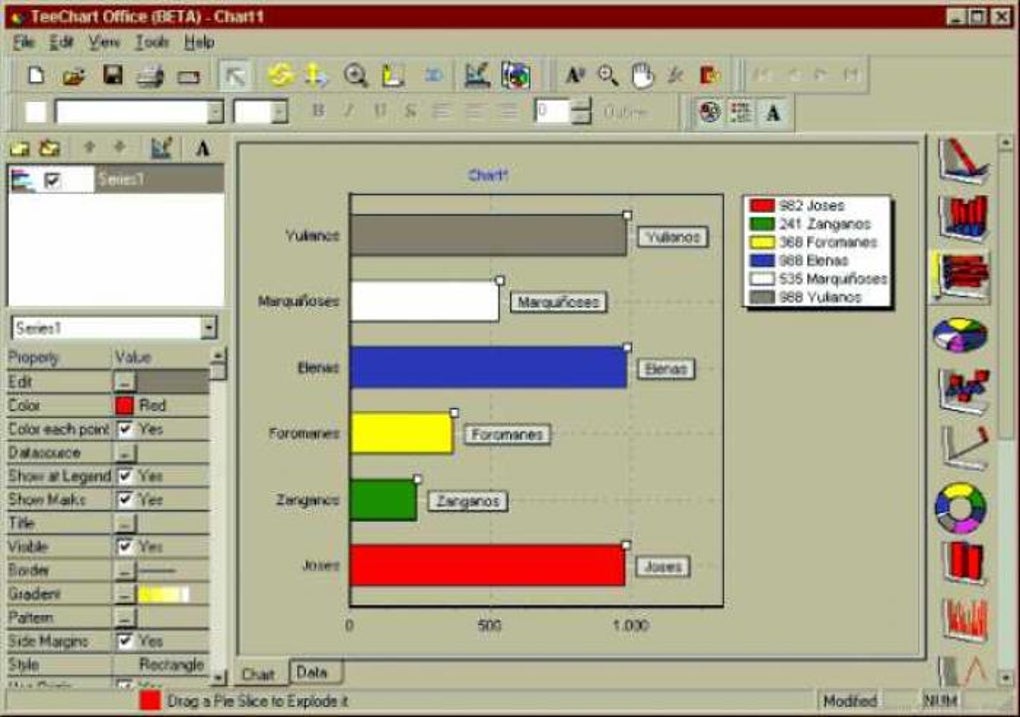This screenshot has width=1020, height=717.
Task: Switch to the Data tab
Action: (x=313, y=674)
